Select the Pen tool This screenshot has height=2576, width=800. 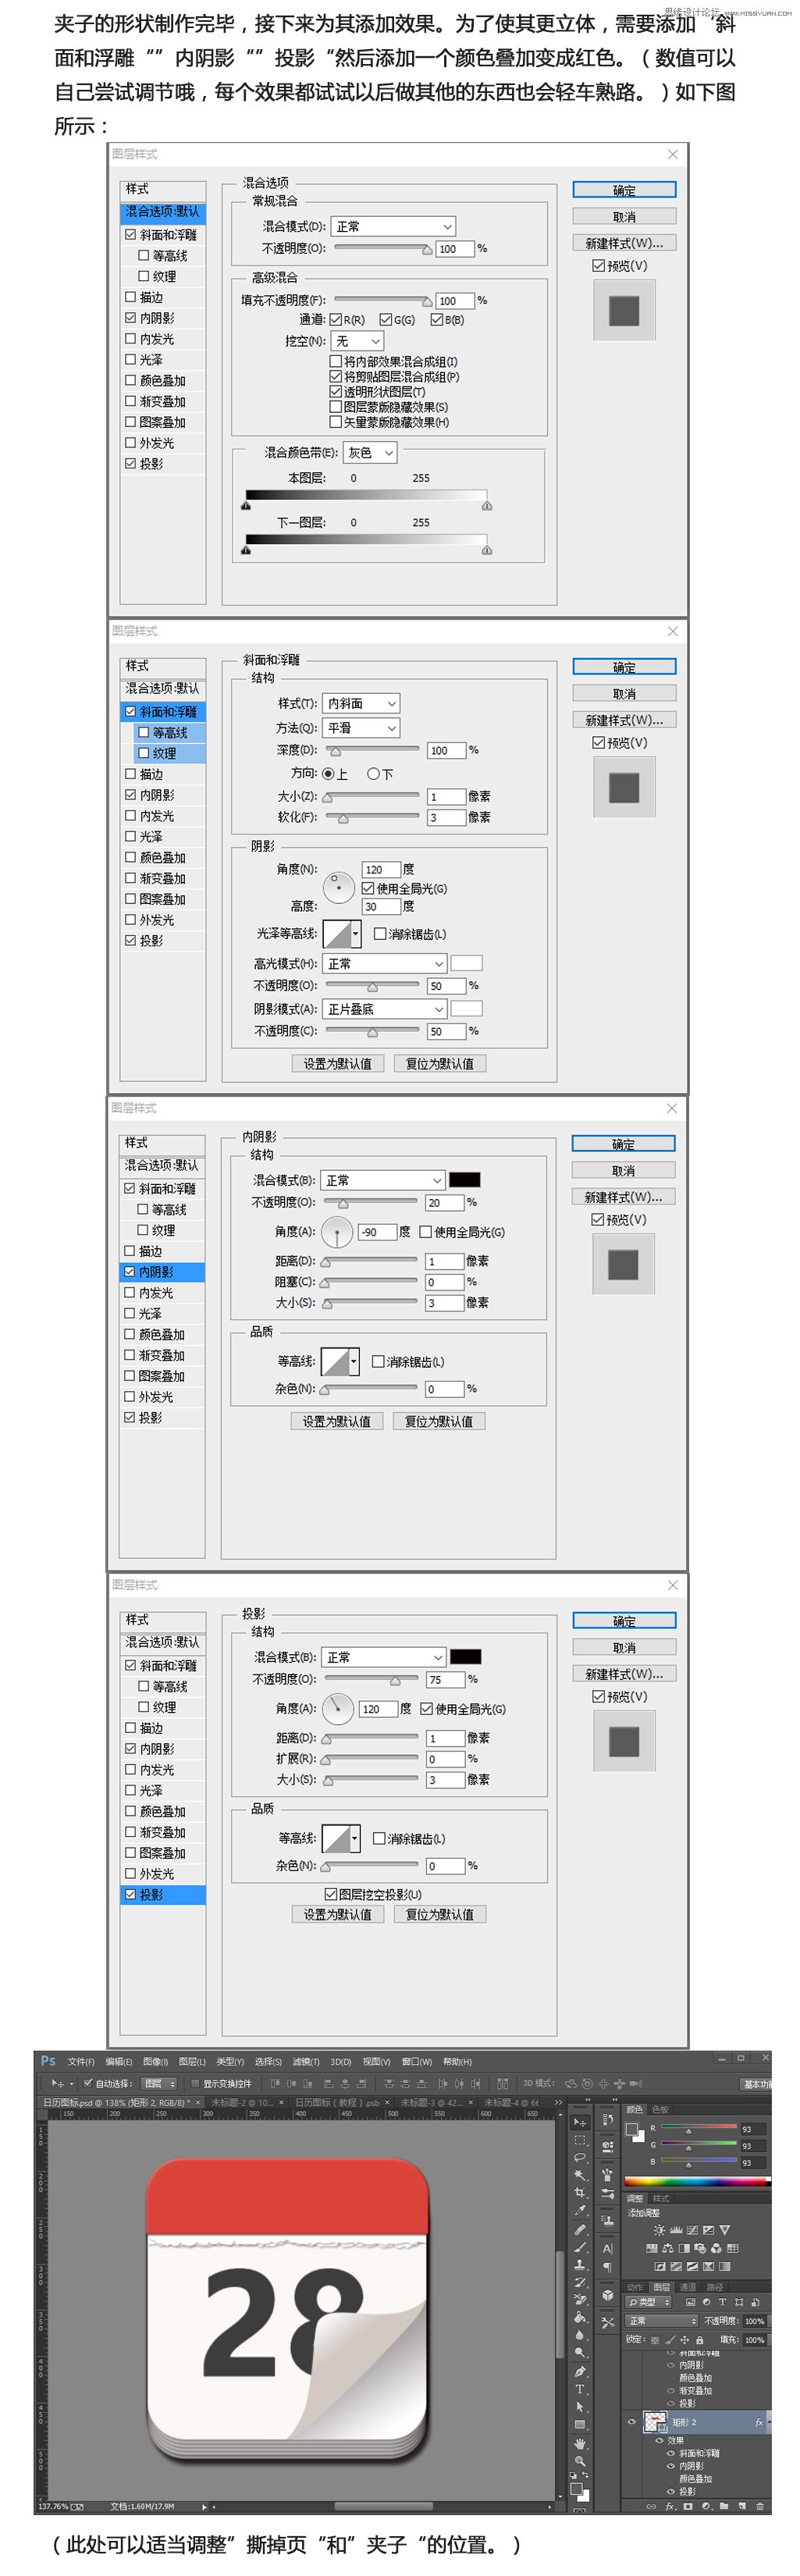(580, 2371)
